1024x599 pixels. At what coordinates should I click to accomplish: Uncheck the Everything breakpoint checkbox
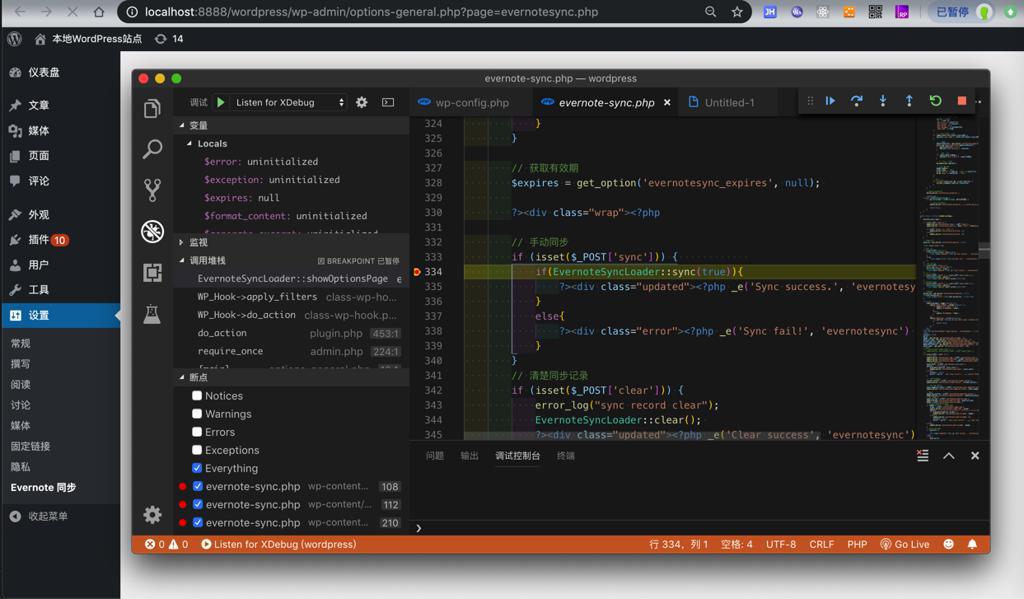point(197,468)
